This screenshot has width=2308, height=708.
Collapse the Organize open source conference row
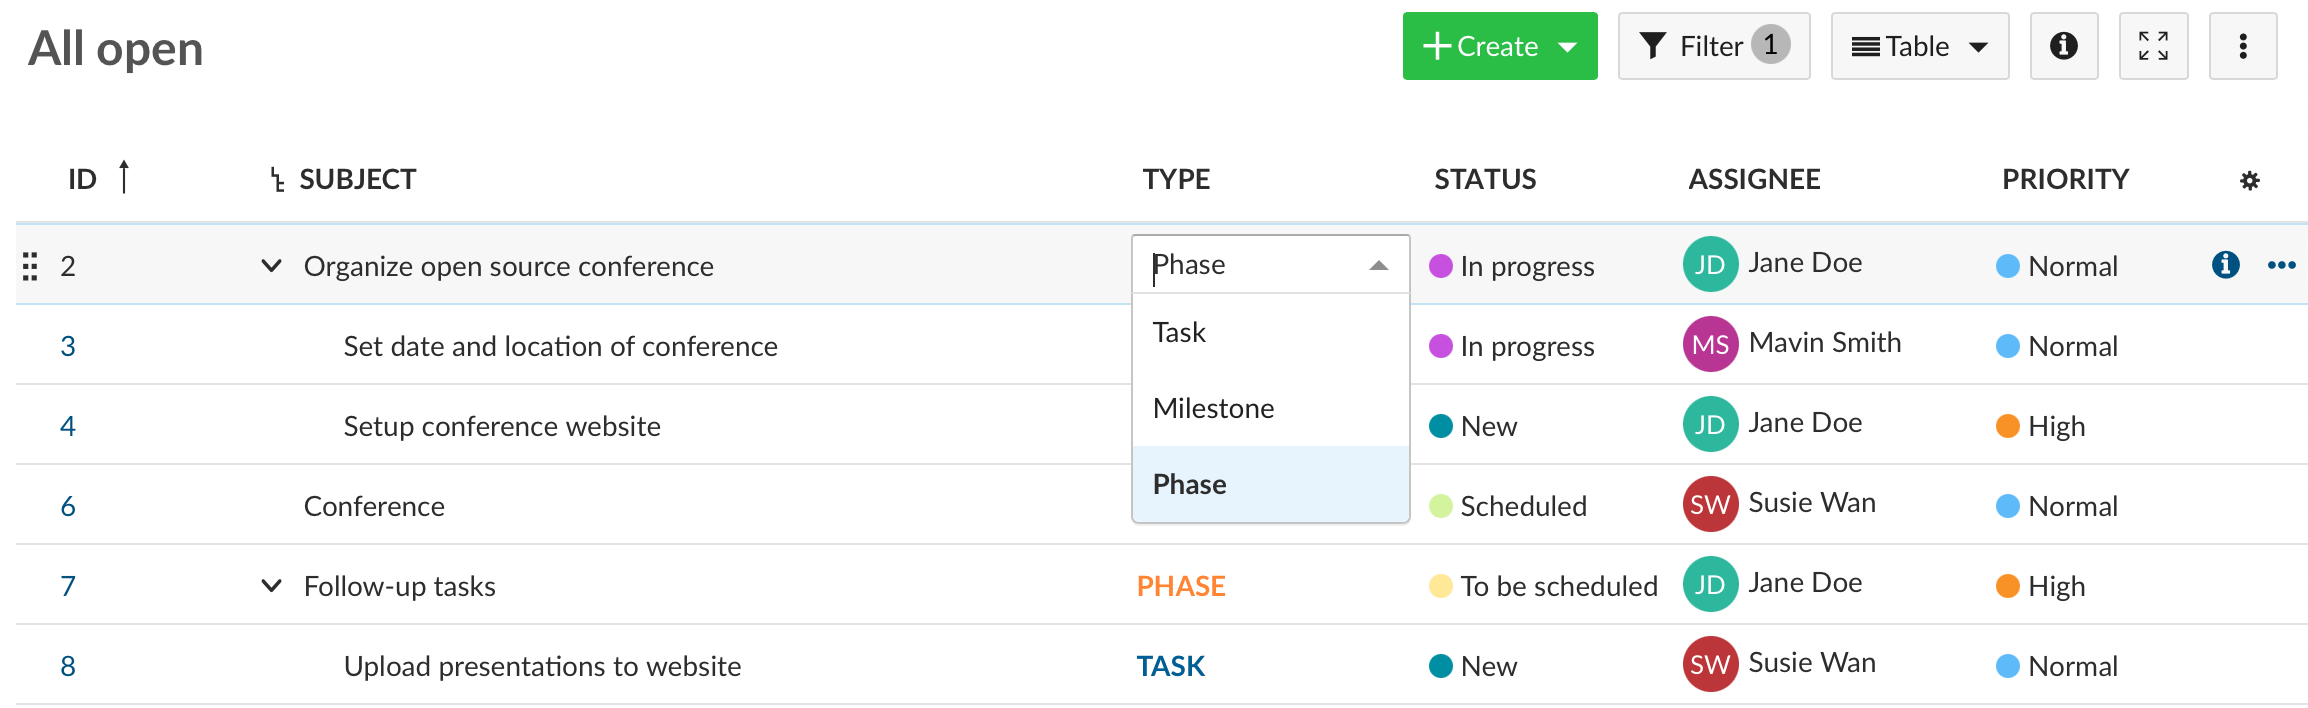[270, 266]
